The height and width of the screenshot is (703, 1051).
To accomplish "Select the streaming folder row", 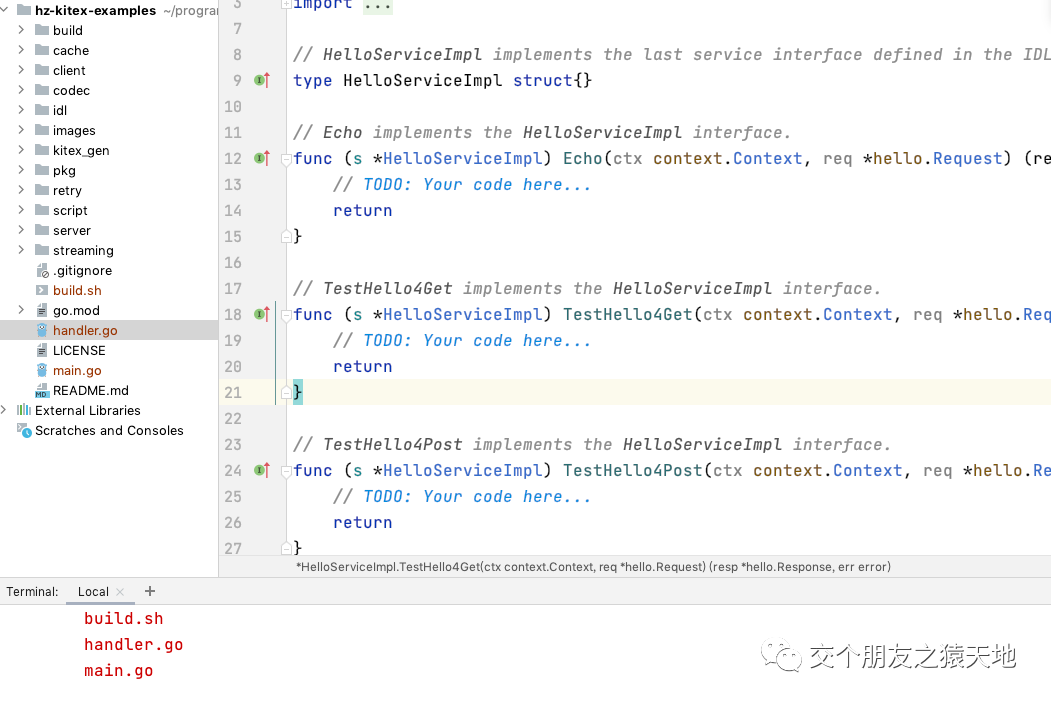I will tap(109, 250).
